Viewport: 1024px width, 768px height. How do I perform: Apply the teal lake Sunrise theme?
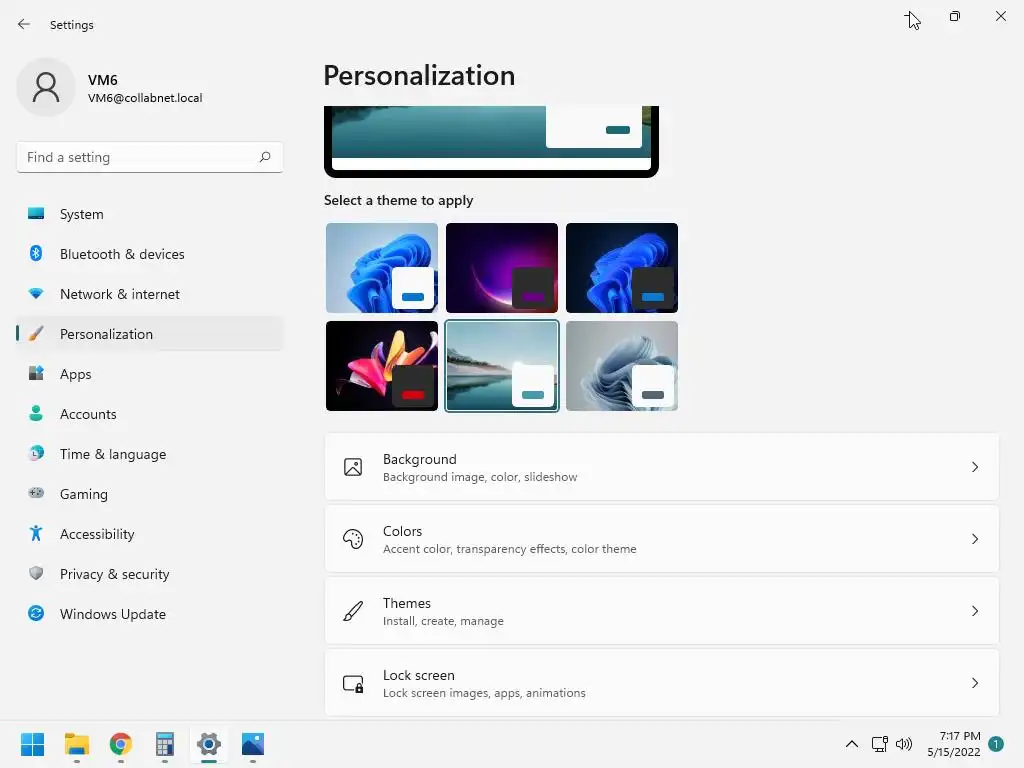(502, 366)
